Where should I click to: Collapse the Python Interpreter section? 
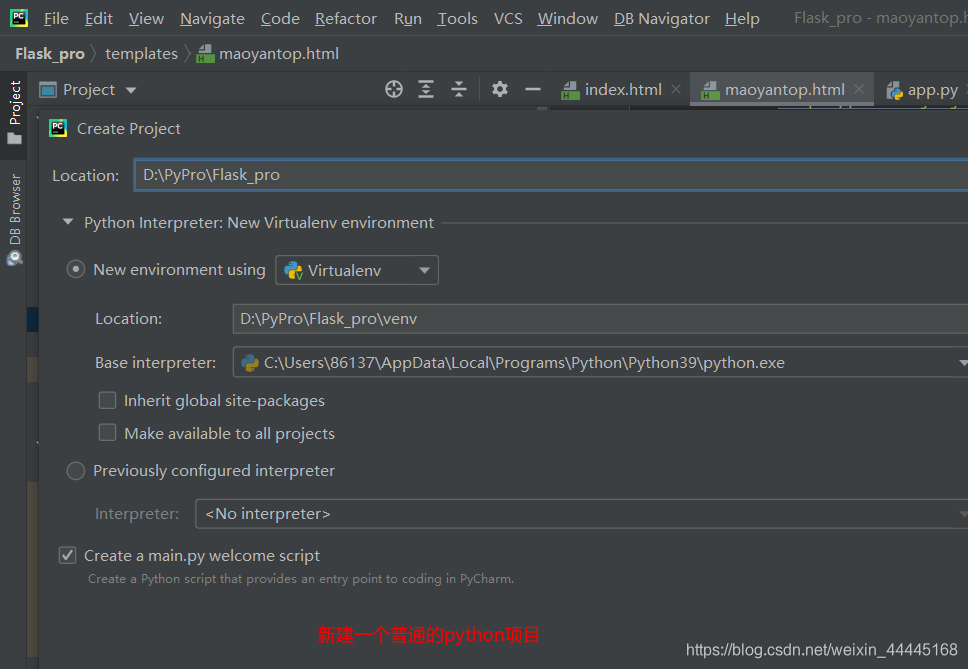point(68,222)
